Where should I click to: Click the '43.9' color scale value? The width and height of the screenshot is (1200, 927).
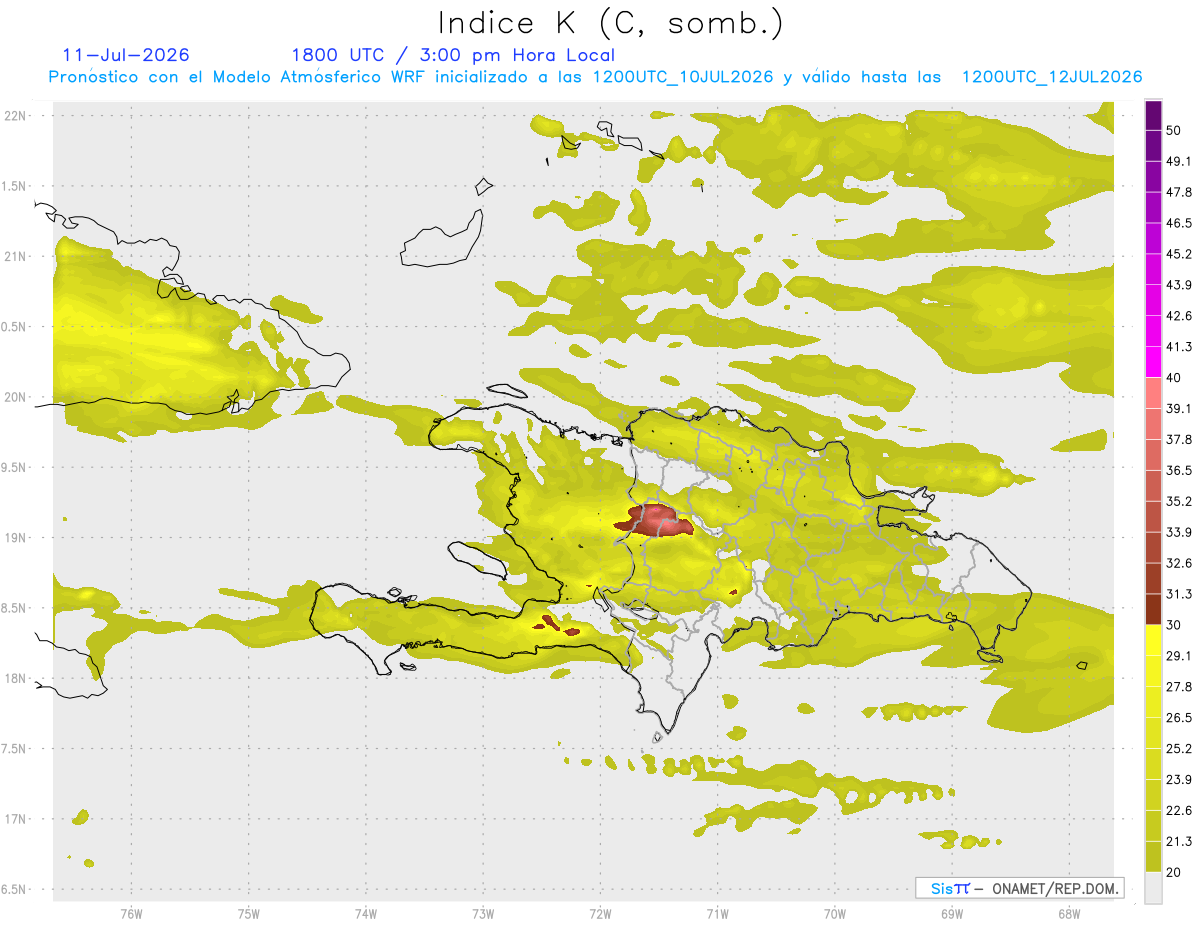[x=1179, y=285]
